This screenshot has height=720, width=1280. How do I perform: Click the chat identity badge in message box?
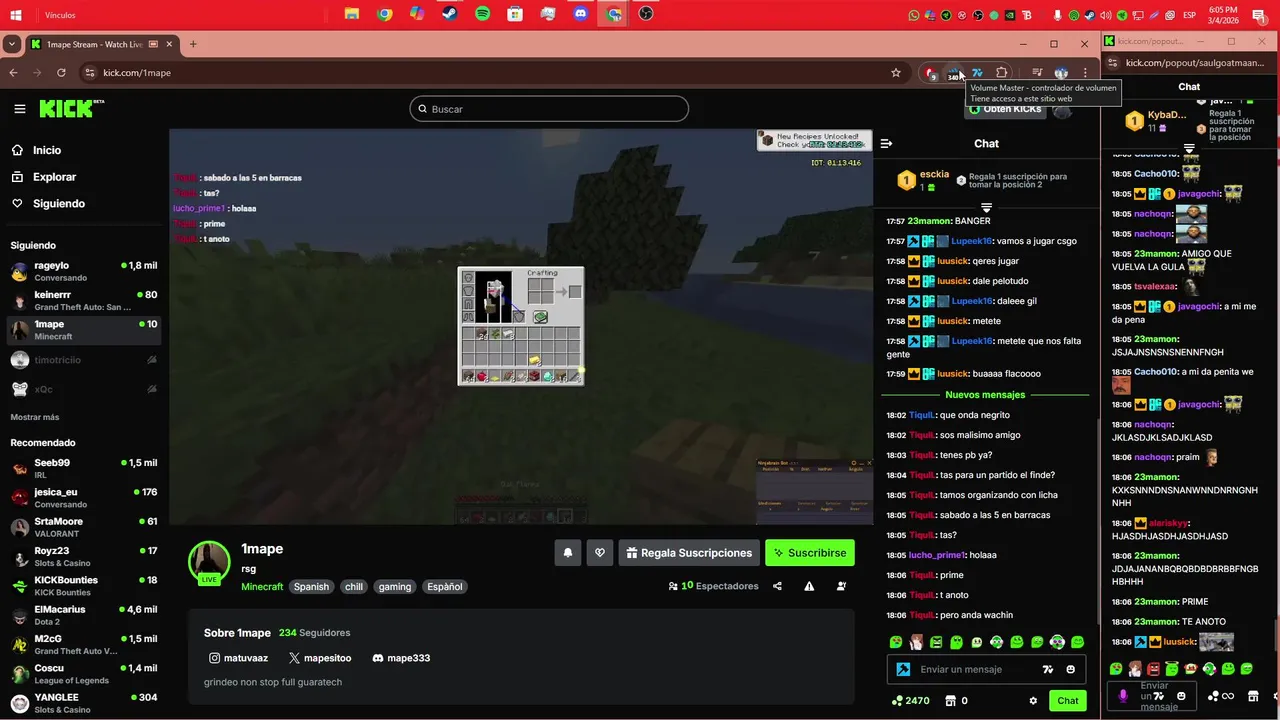903,670
